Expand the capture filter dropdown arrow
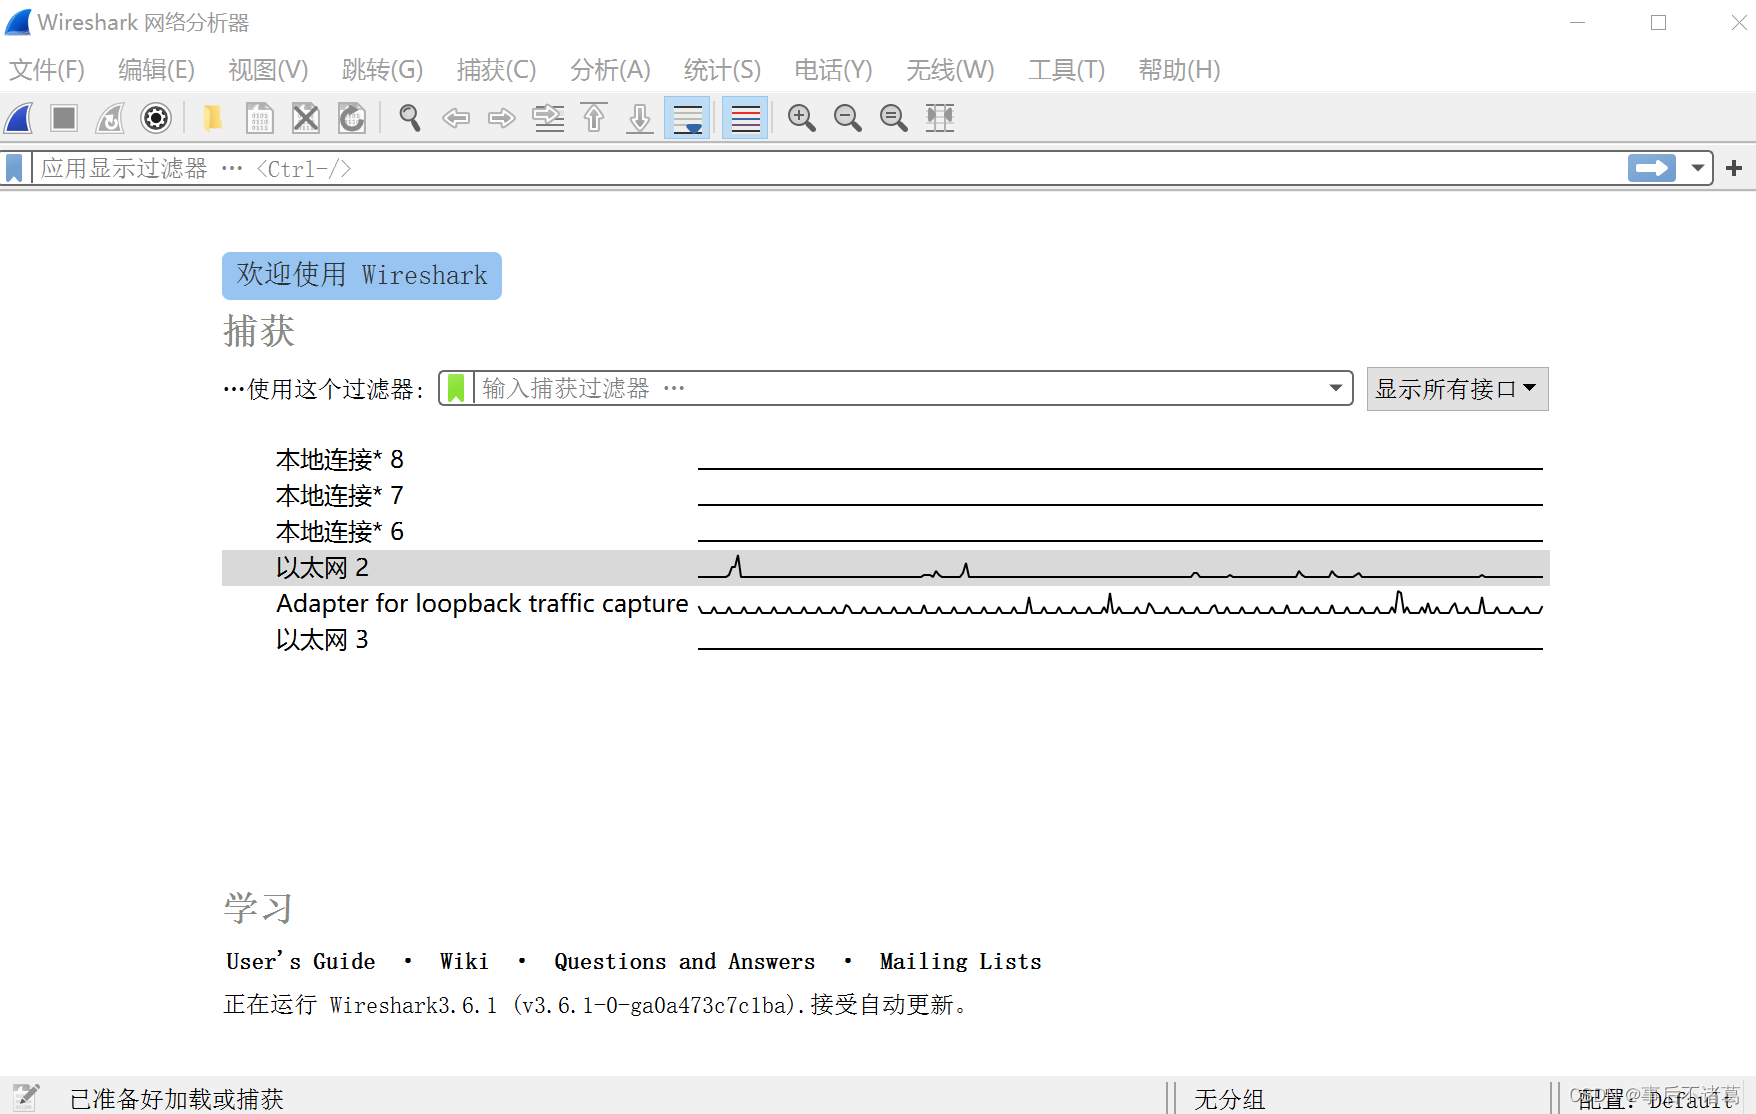 point(1336,388)
